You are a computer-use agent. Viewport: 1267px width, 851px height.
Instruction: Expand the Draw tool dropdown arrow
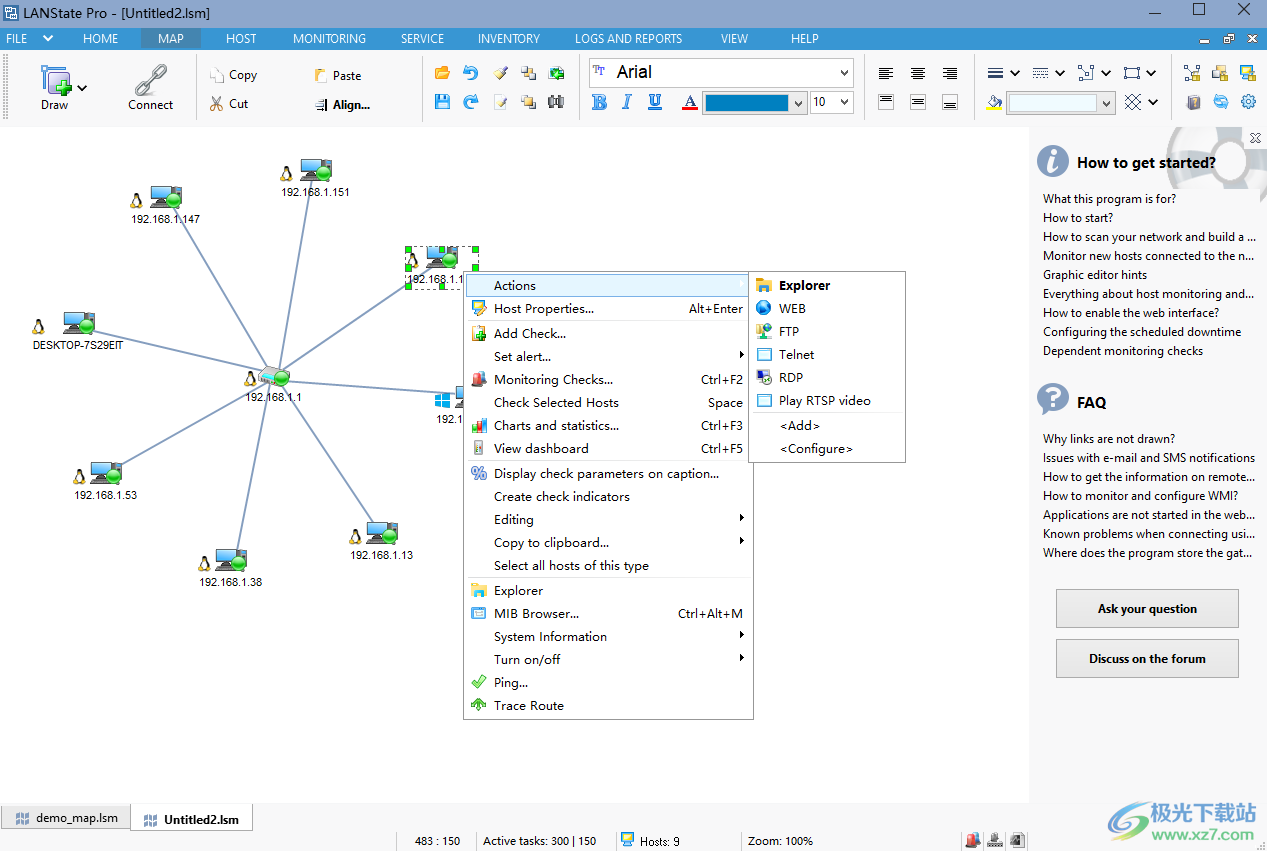point(82,88)
